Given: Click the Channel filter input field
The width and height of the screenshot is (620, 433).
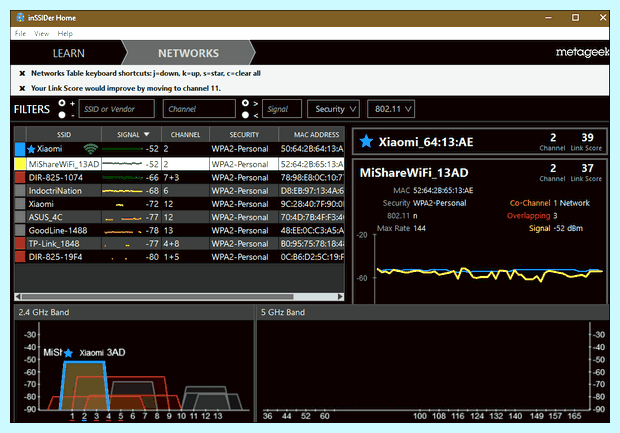Looking at the screenshot, I should (199, 109).
